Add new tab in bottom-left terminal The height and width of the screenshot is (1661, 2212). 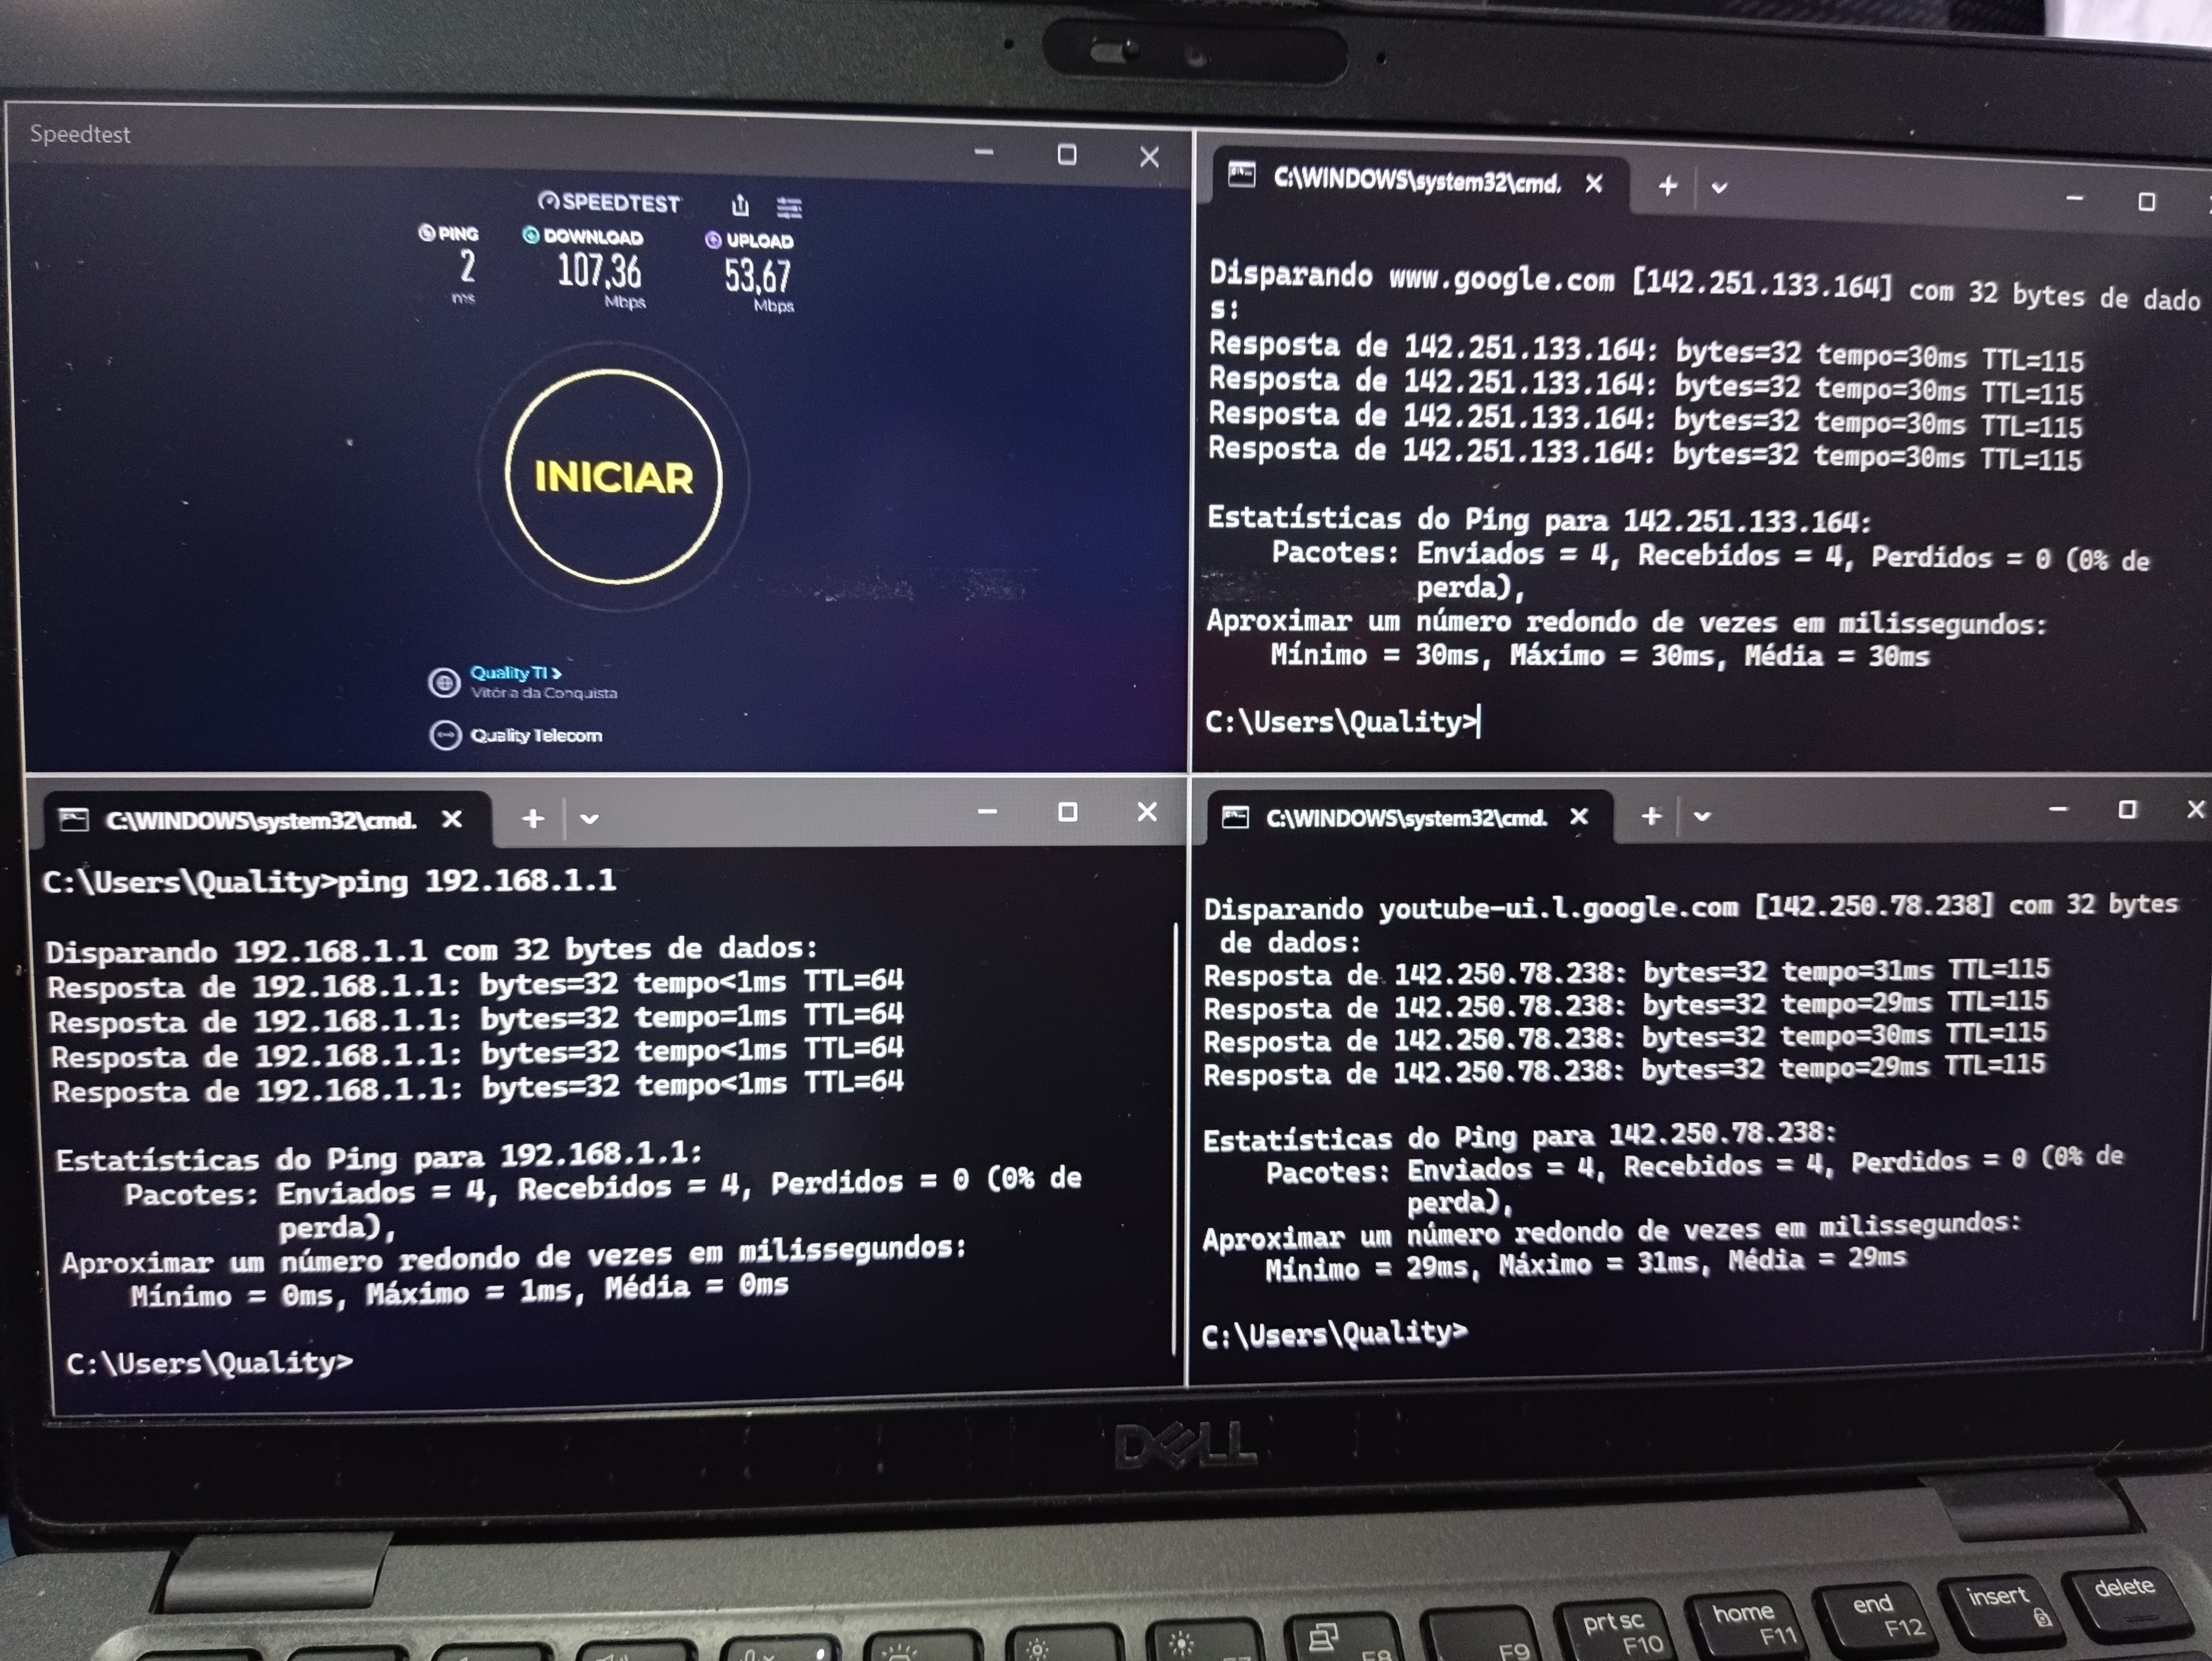coord(533,819)
